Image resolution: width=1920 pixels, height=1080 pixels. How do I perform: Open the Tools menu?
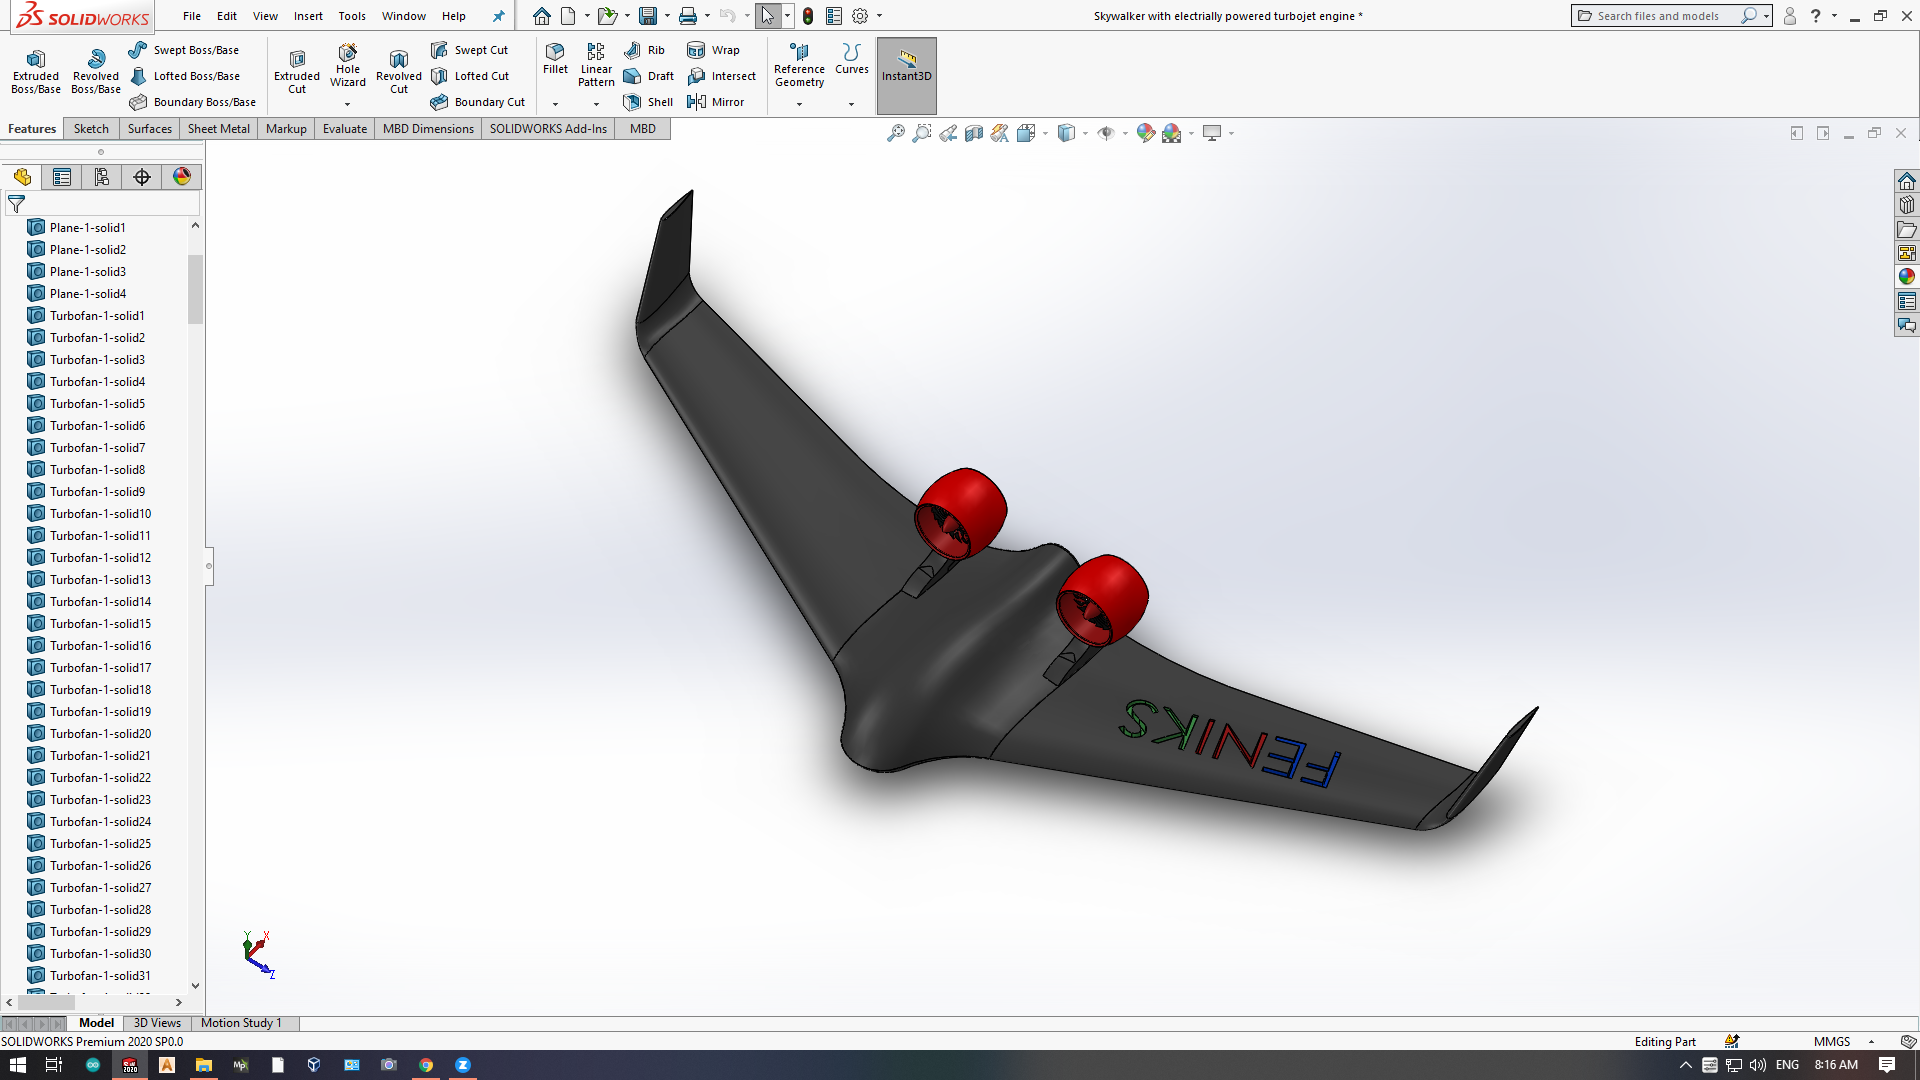point(352,16)
